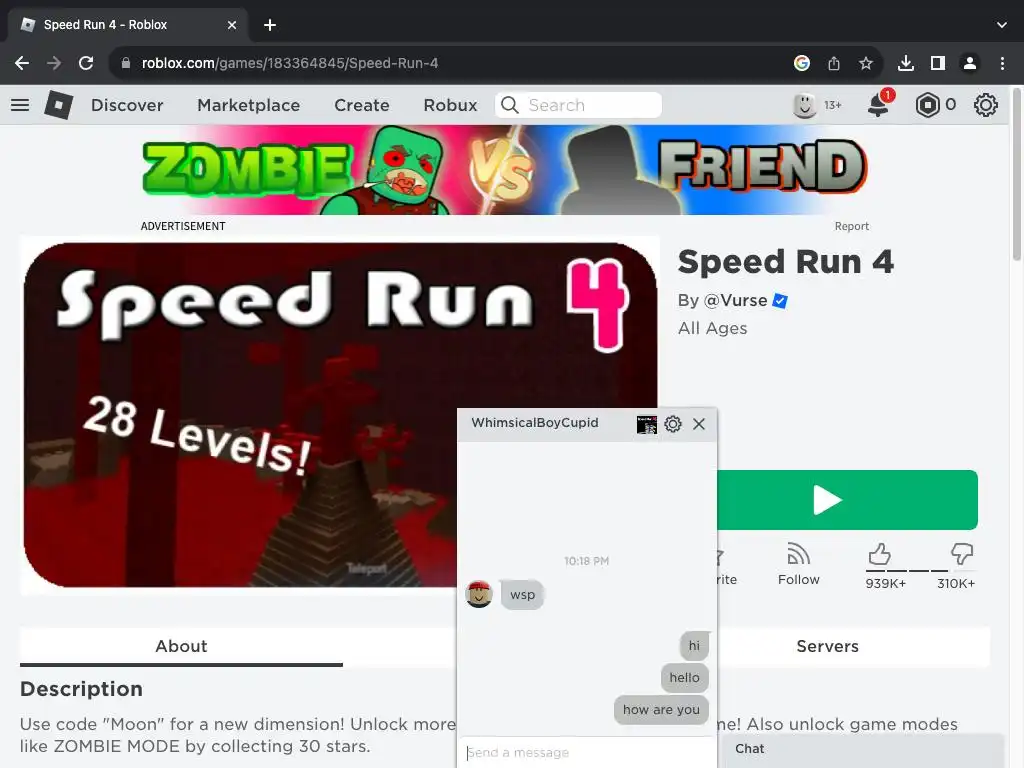This screenshot has height=768, width=1024.
Task: Go to the Create page
Action: pyautogui.click(x=362, y=105)
